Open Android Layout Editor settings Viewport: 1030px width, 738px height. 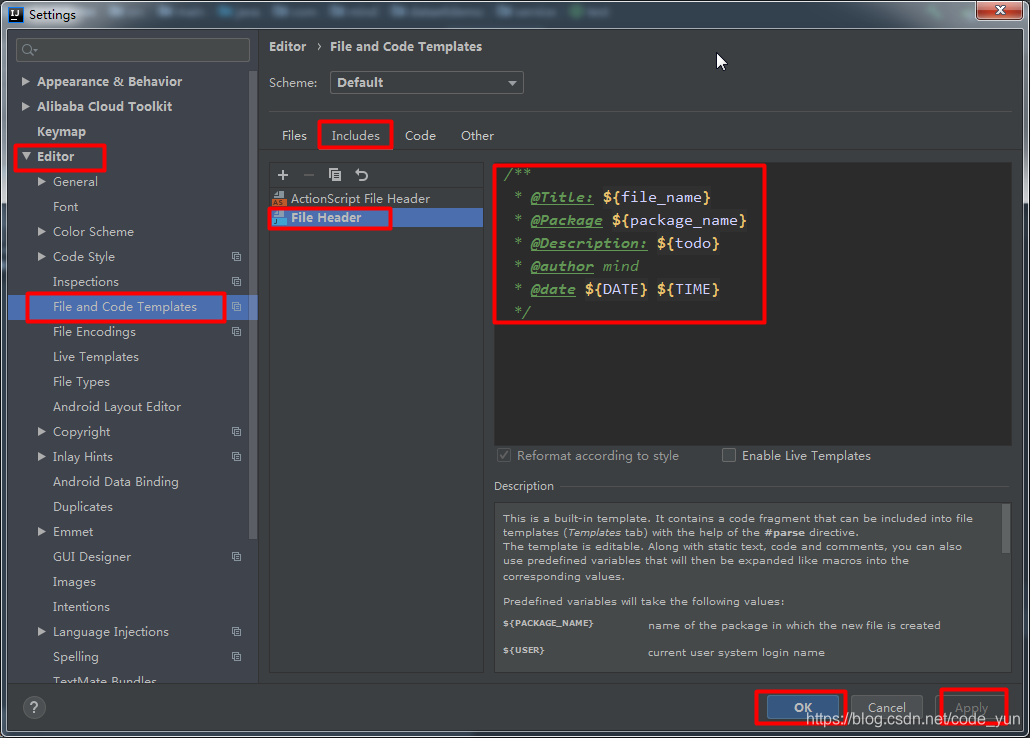coord(116,407)
